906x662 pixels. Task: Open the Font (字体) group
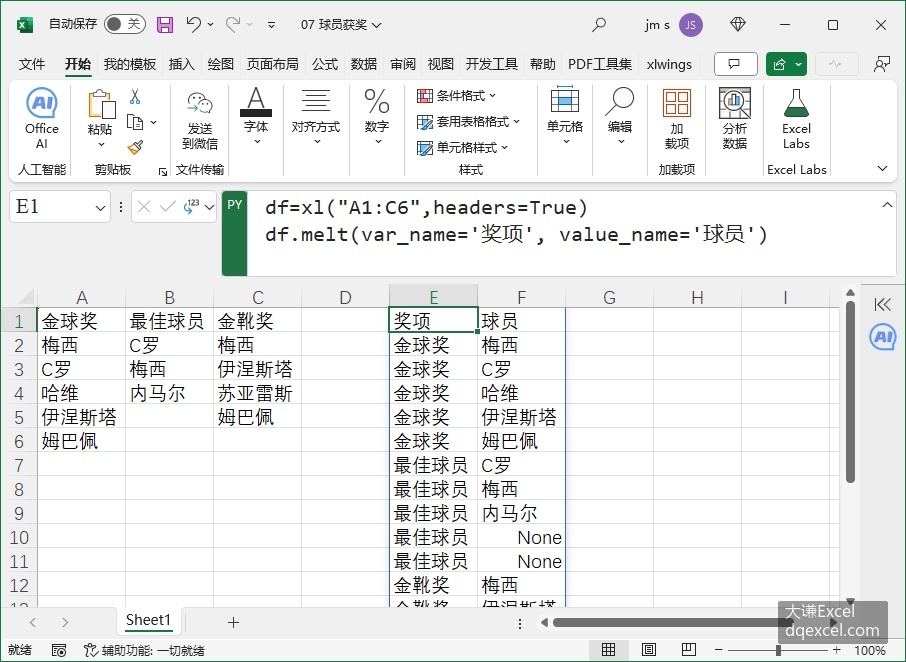pyautogui.click(x=256, y=116)
